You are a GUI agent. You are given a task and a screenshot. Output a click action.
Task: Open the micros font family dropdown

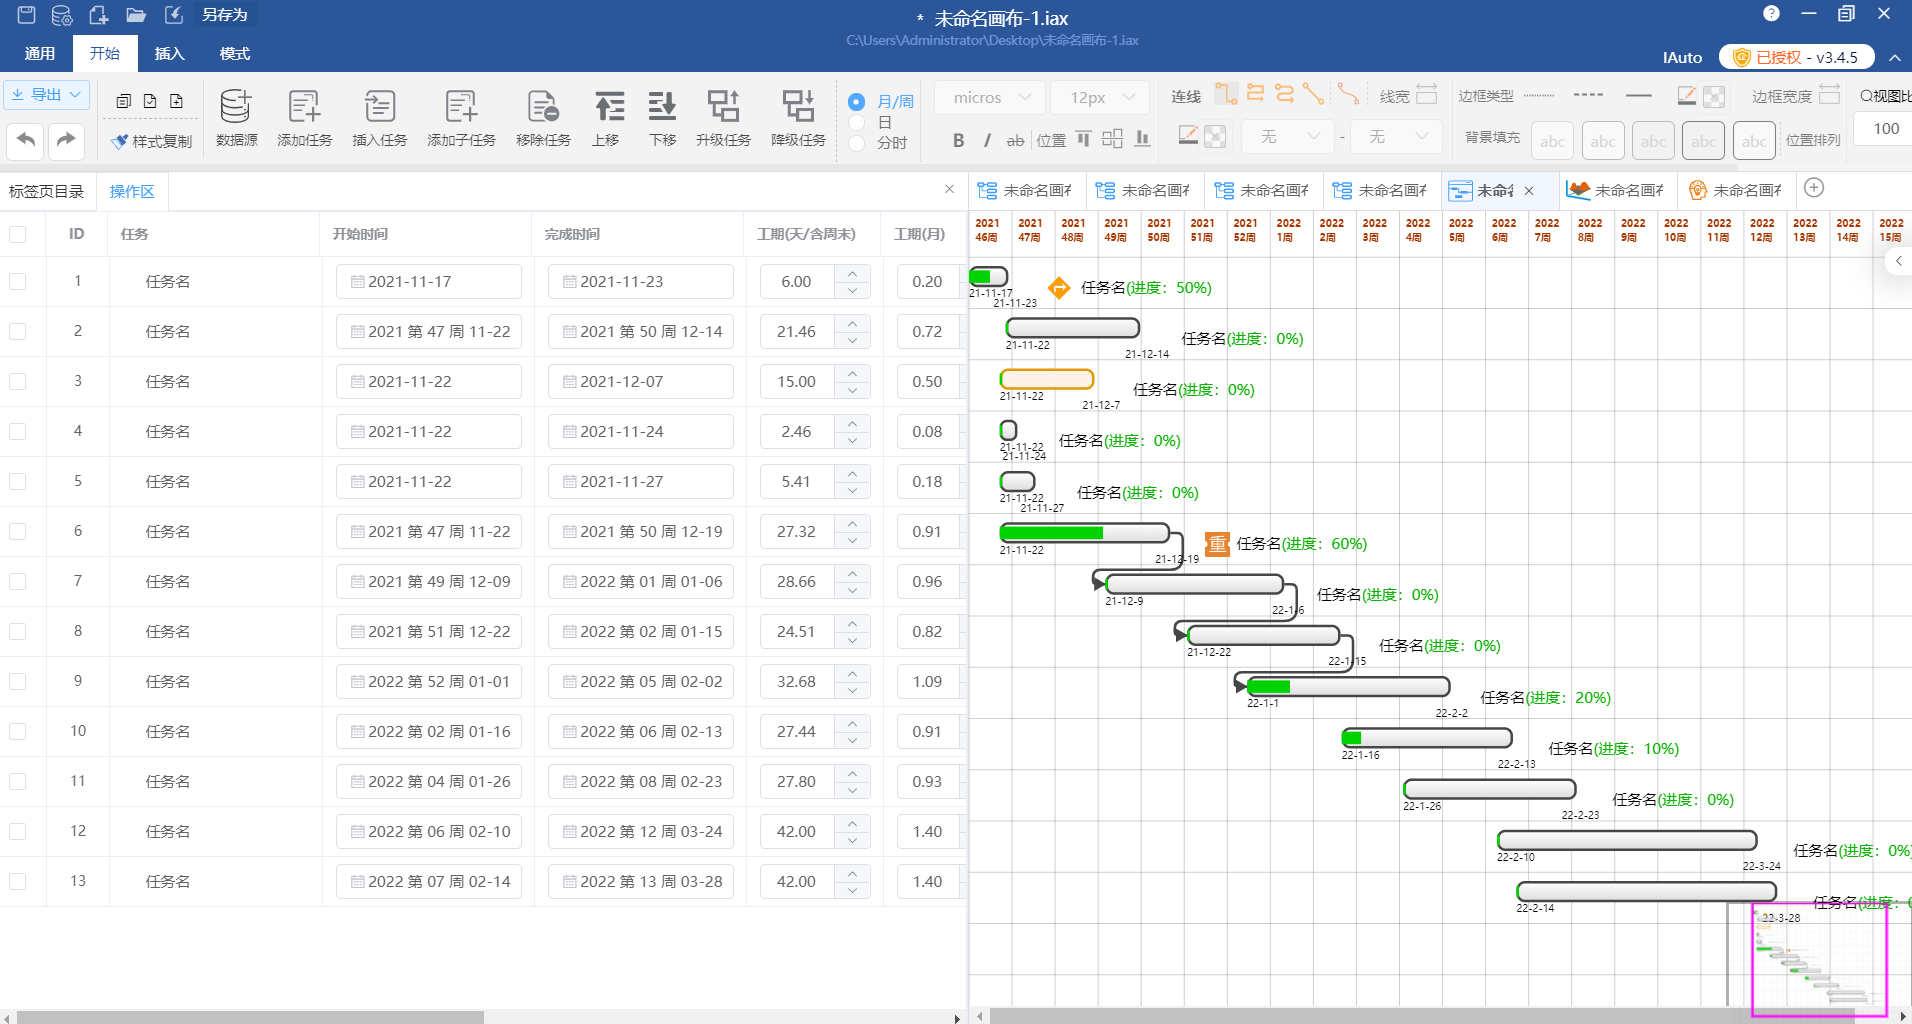(x=990, y=98)
